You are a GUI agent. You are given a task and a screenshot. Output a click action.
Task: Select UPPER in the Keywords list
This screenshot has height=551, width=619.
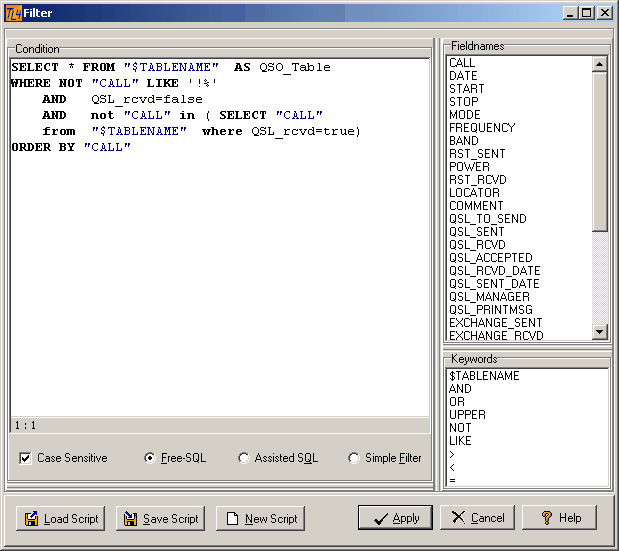tap(467, 415)
